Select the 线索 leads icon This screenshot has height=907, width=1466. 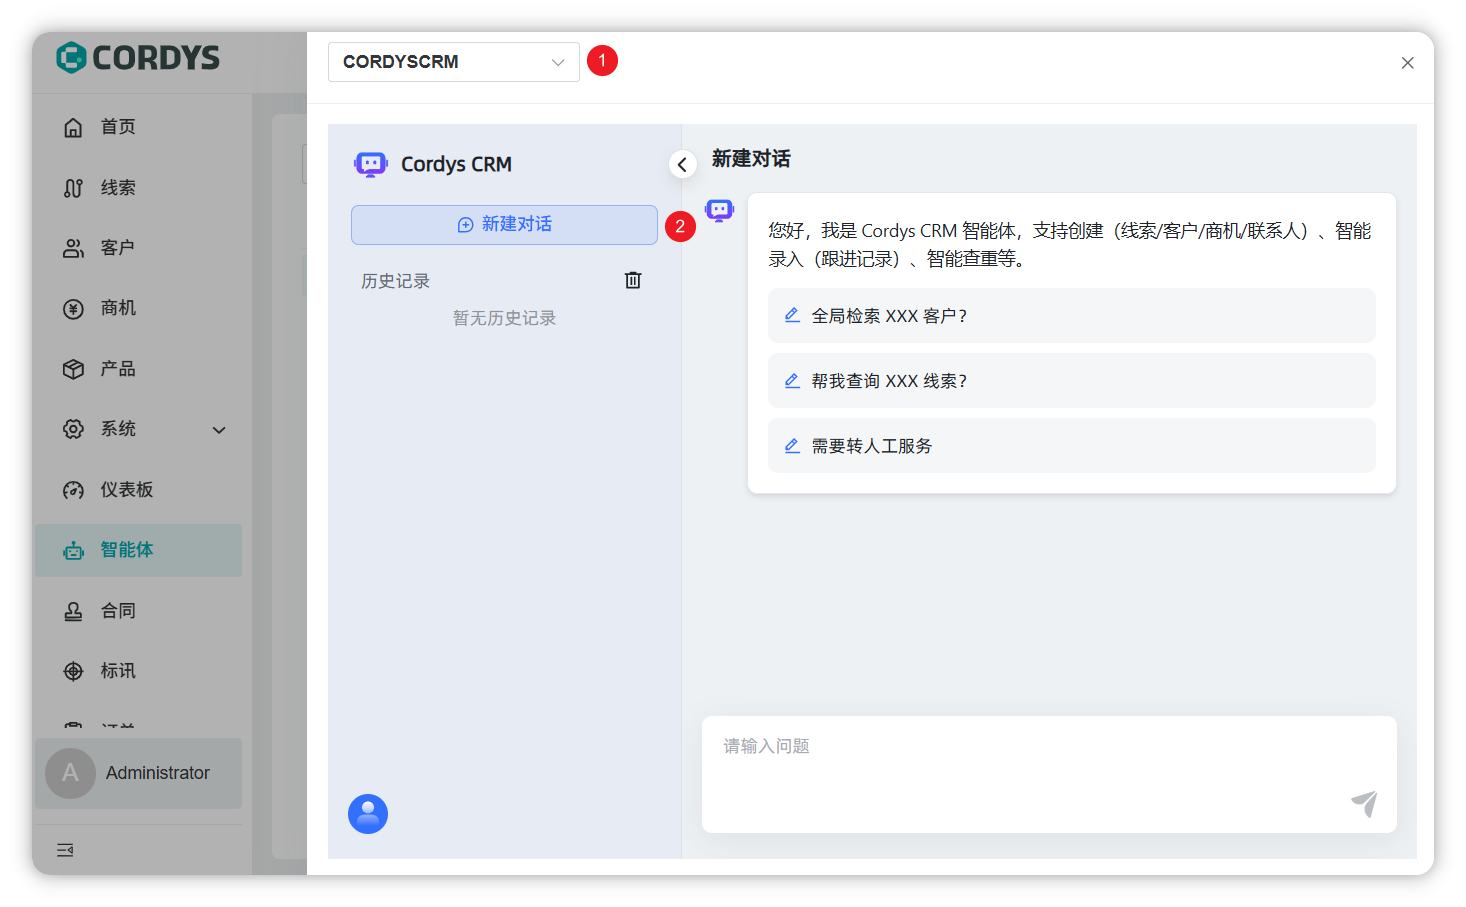[73, 188]
